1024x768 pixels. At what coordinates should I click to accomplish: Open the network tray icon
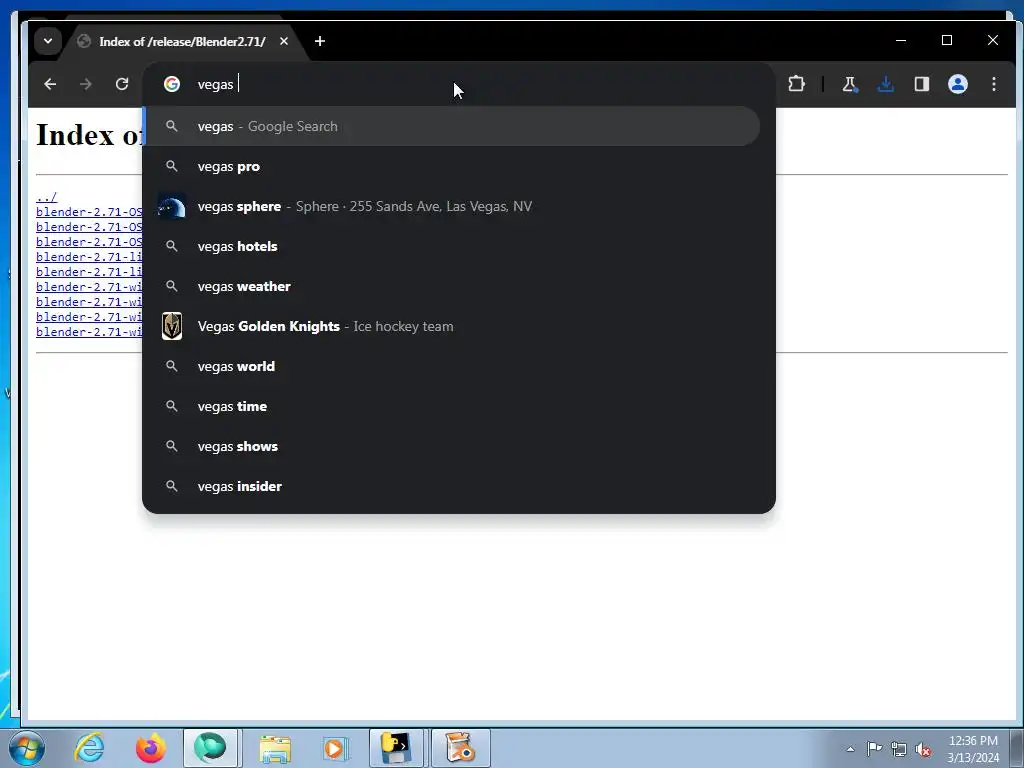[899, 749]
